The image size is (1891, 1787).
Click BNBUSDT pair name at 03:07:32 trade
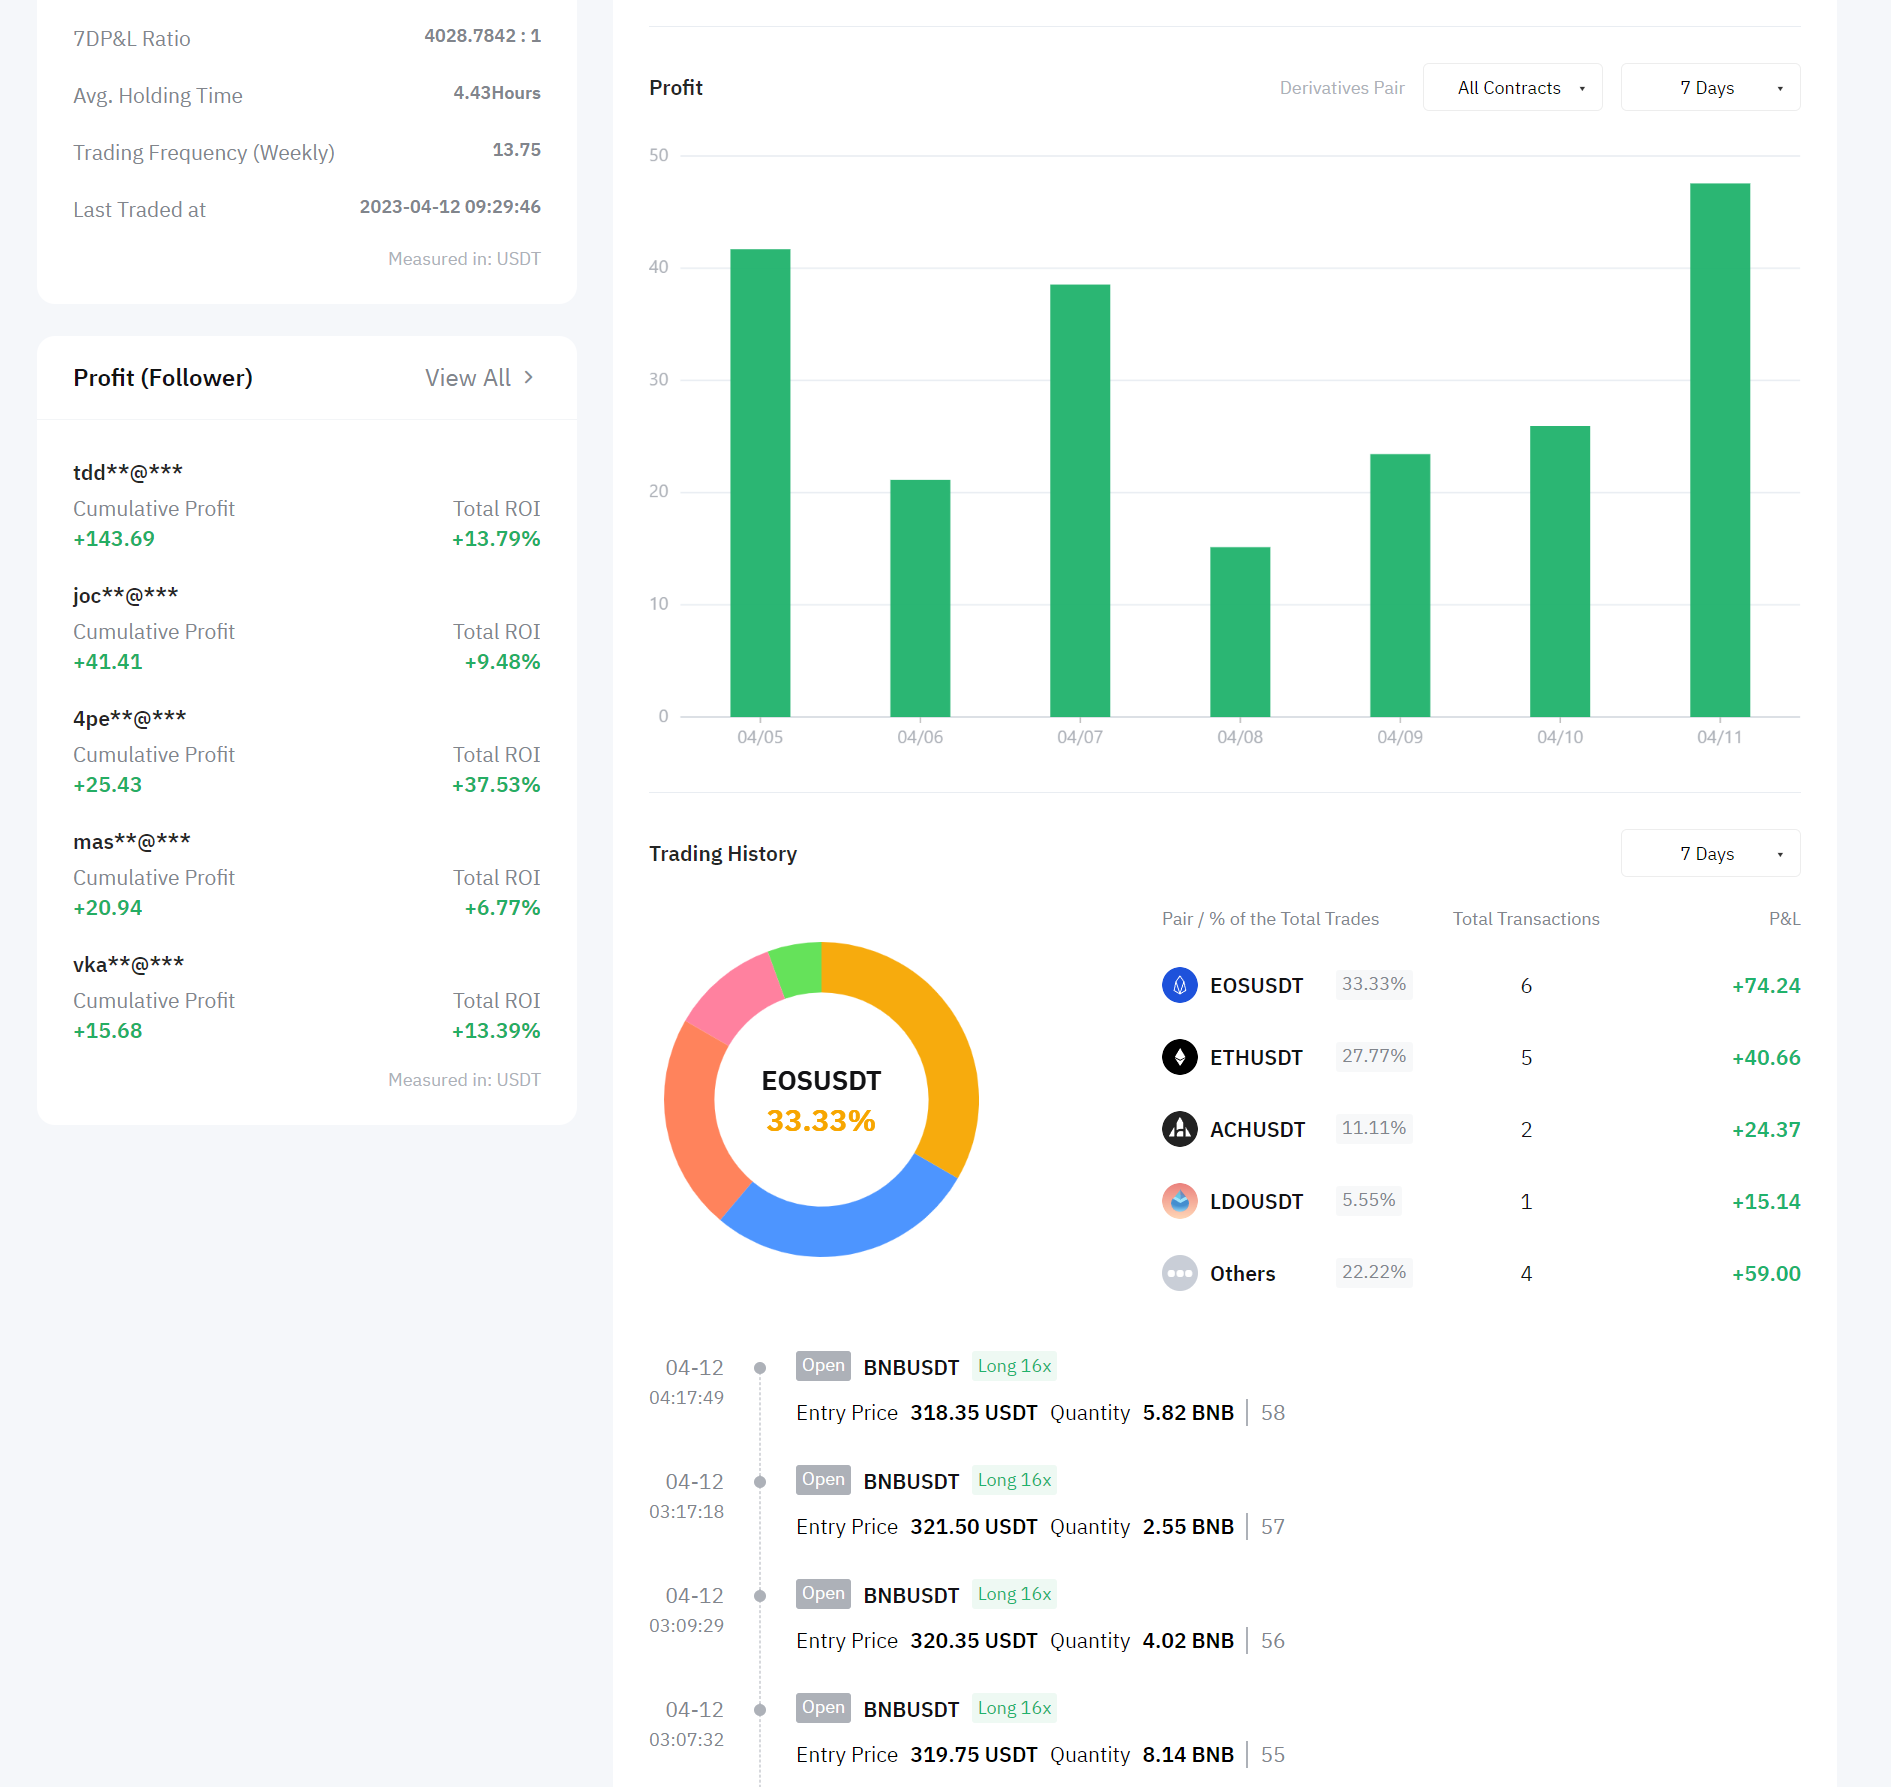(x=911, y=1710)
